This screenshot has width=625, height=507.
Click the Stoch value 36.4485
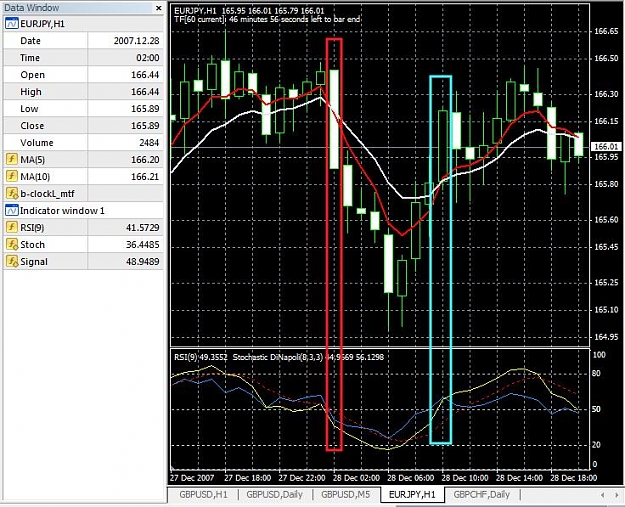pos(142,244)
